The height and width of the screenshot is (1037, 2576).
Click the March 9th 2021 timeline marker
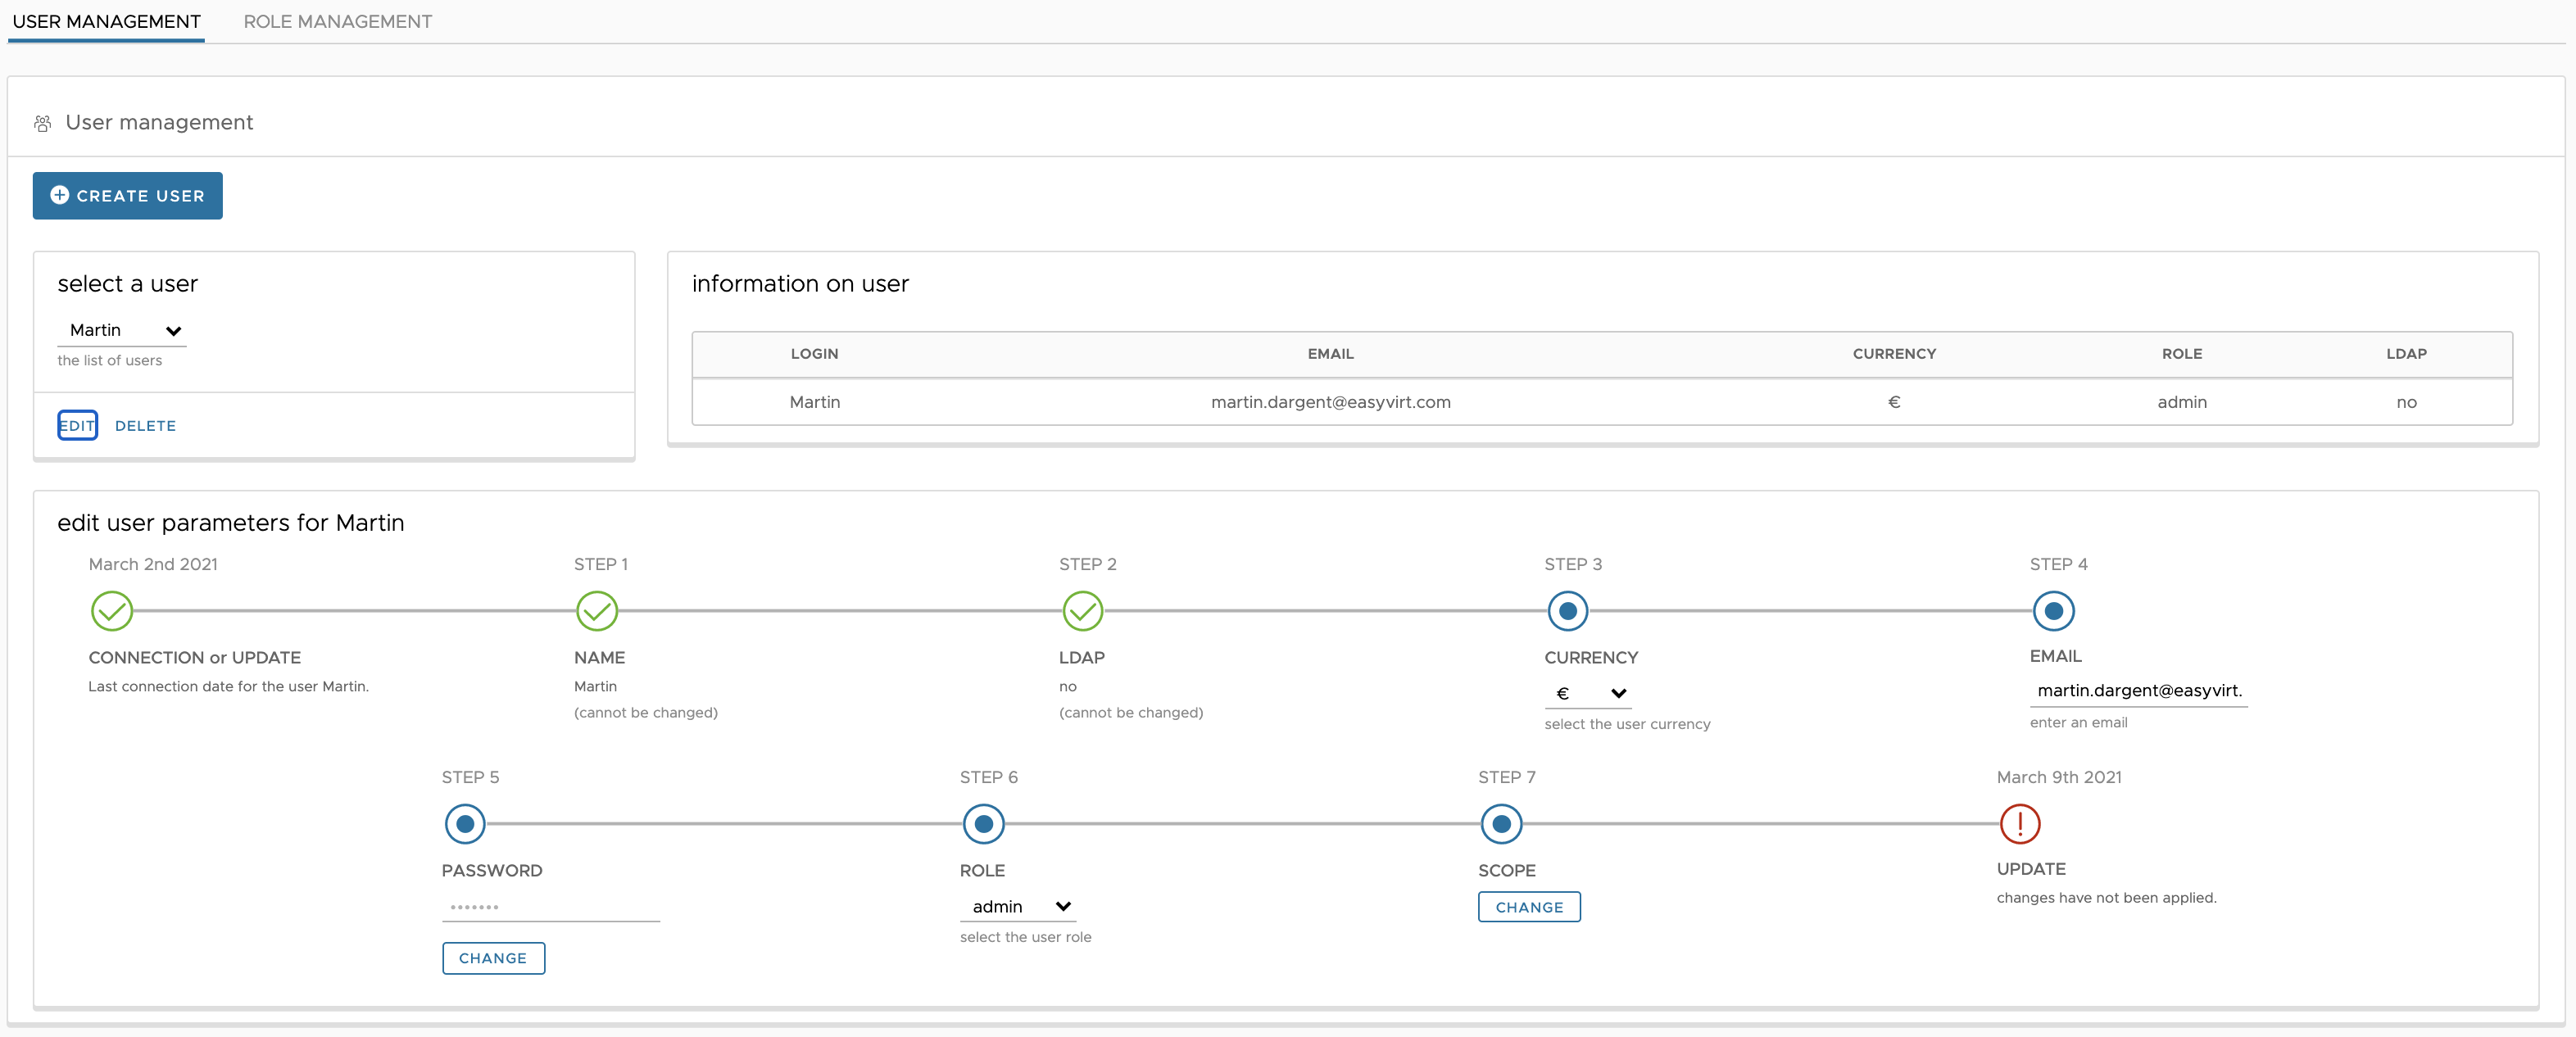click(2017, 823)
